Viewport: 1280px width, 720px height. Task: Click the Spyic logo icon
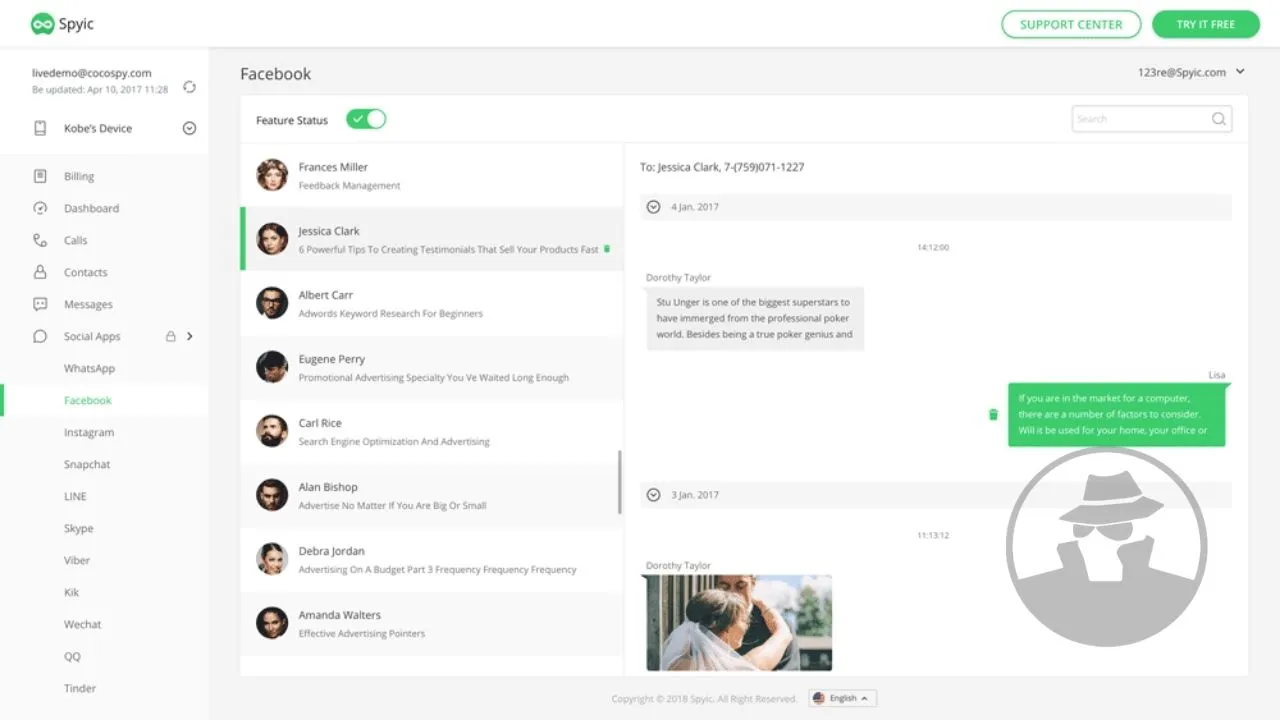click(x=42, y=24)
